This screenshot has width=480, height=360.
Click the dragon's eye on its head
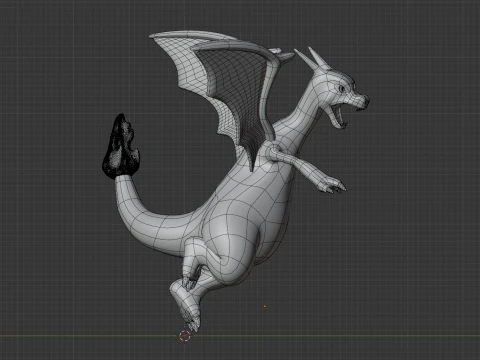tap(342, 89)
